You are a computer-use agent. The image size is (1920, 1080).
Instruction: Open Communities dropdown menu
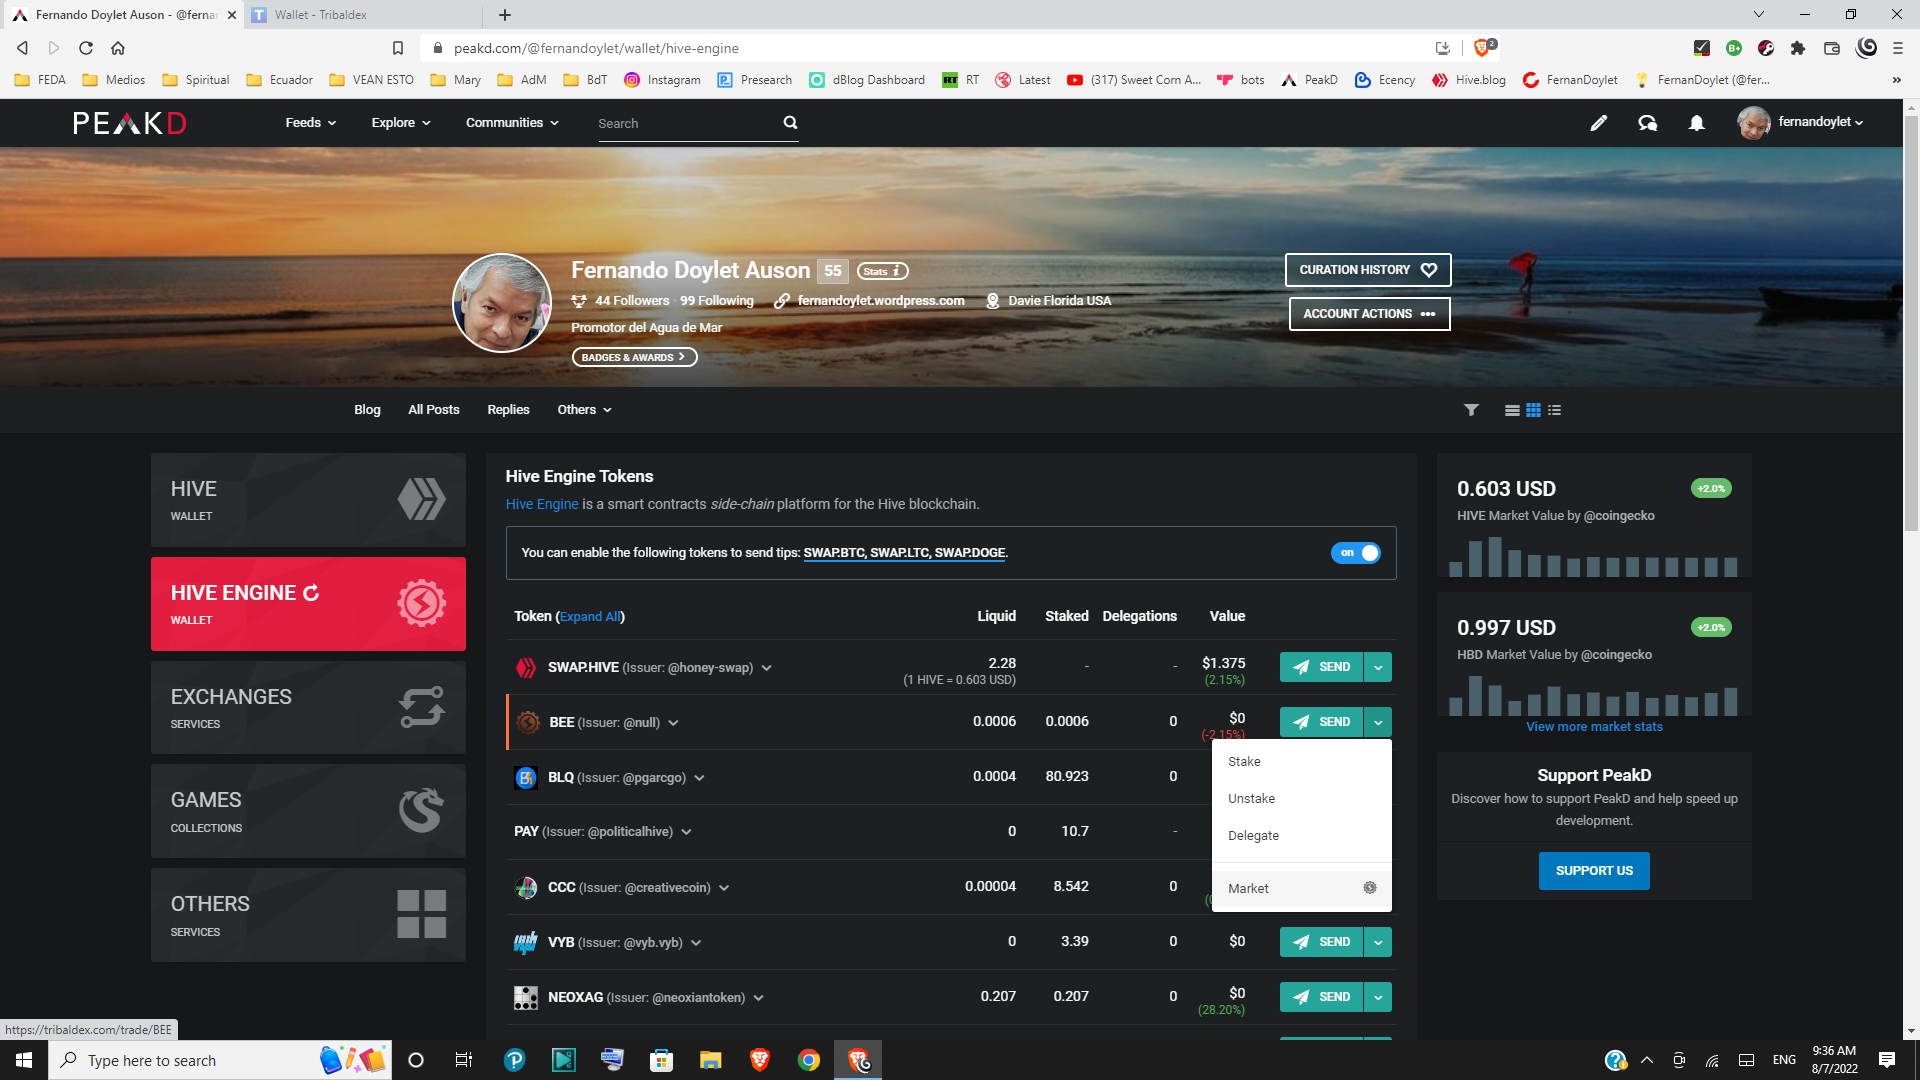[512, 123]
